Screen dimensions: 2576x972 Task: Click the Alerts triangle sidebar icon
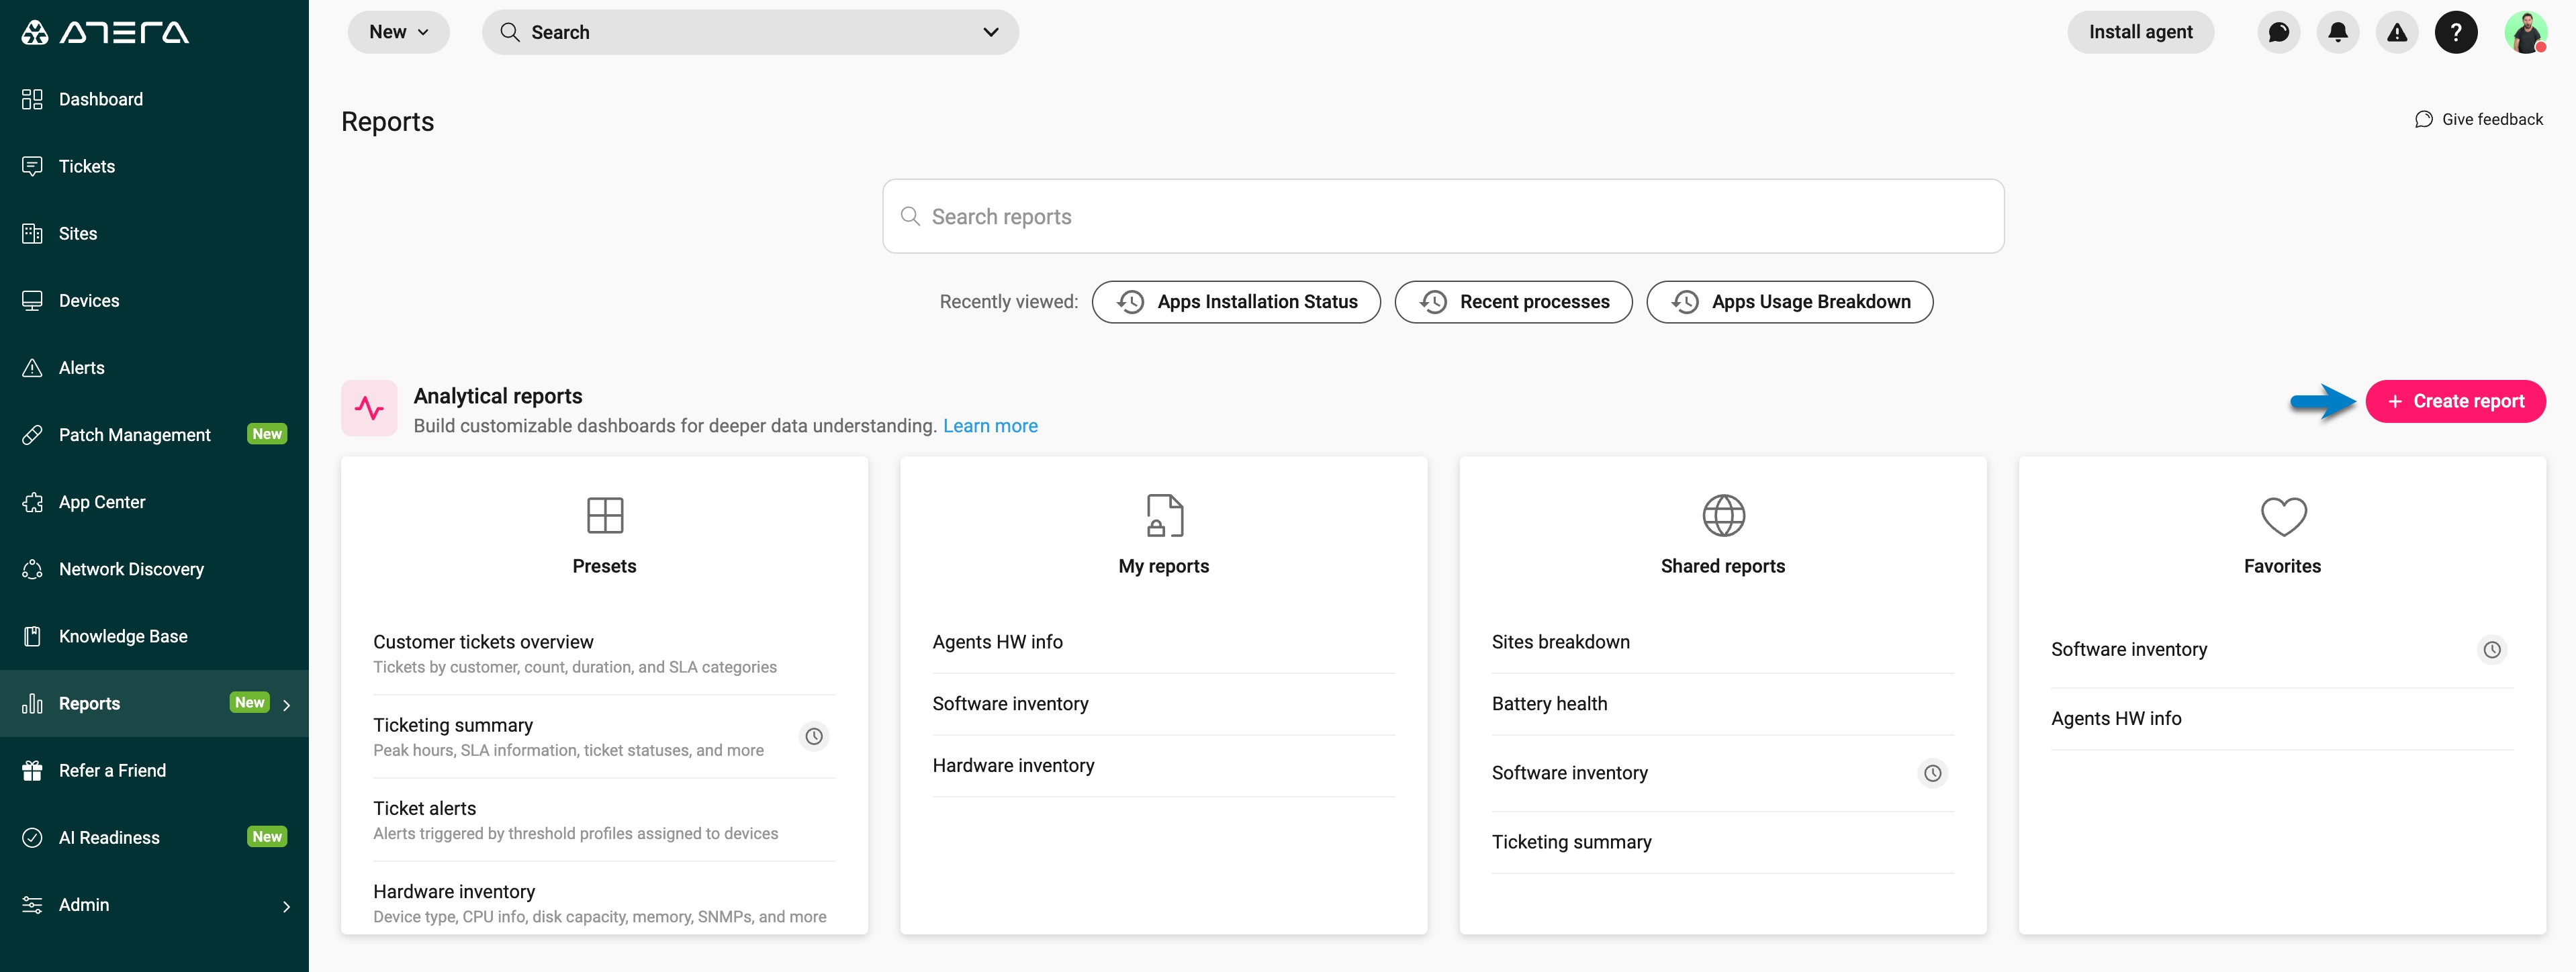point(32,367)
